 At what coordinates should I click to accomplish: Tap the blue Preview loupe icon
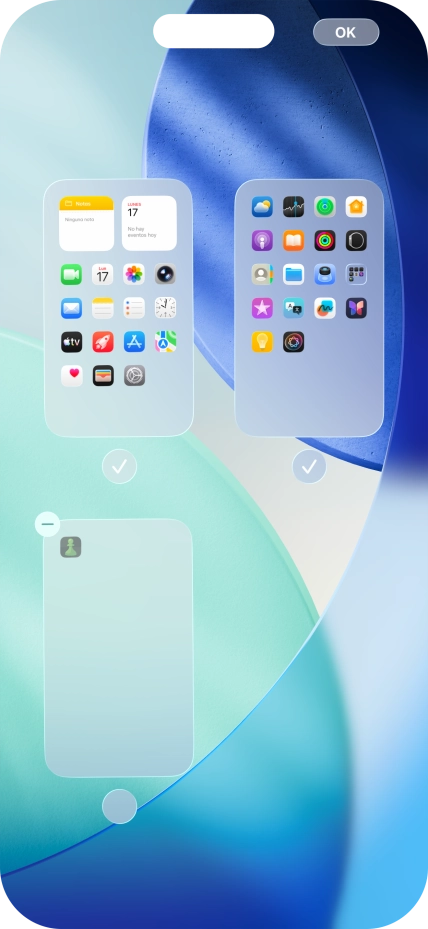pyautogui.click(x=325, y=274)
